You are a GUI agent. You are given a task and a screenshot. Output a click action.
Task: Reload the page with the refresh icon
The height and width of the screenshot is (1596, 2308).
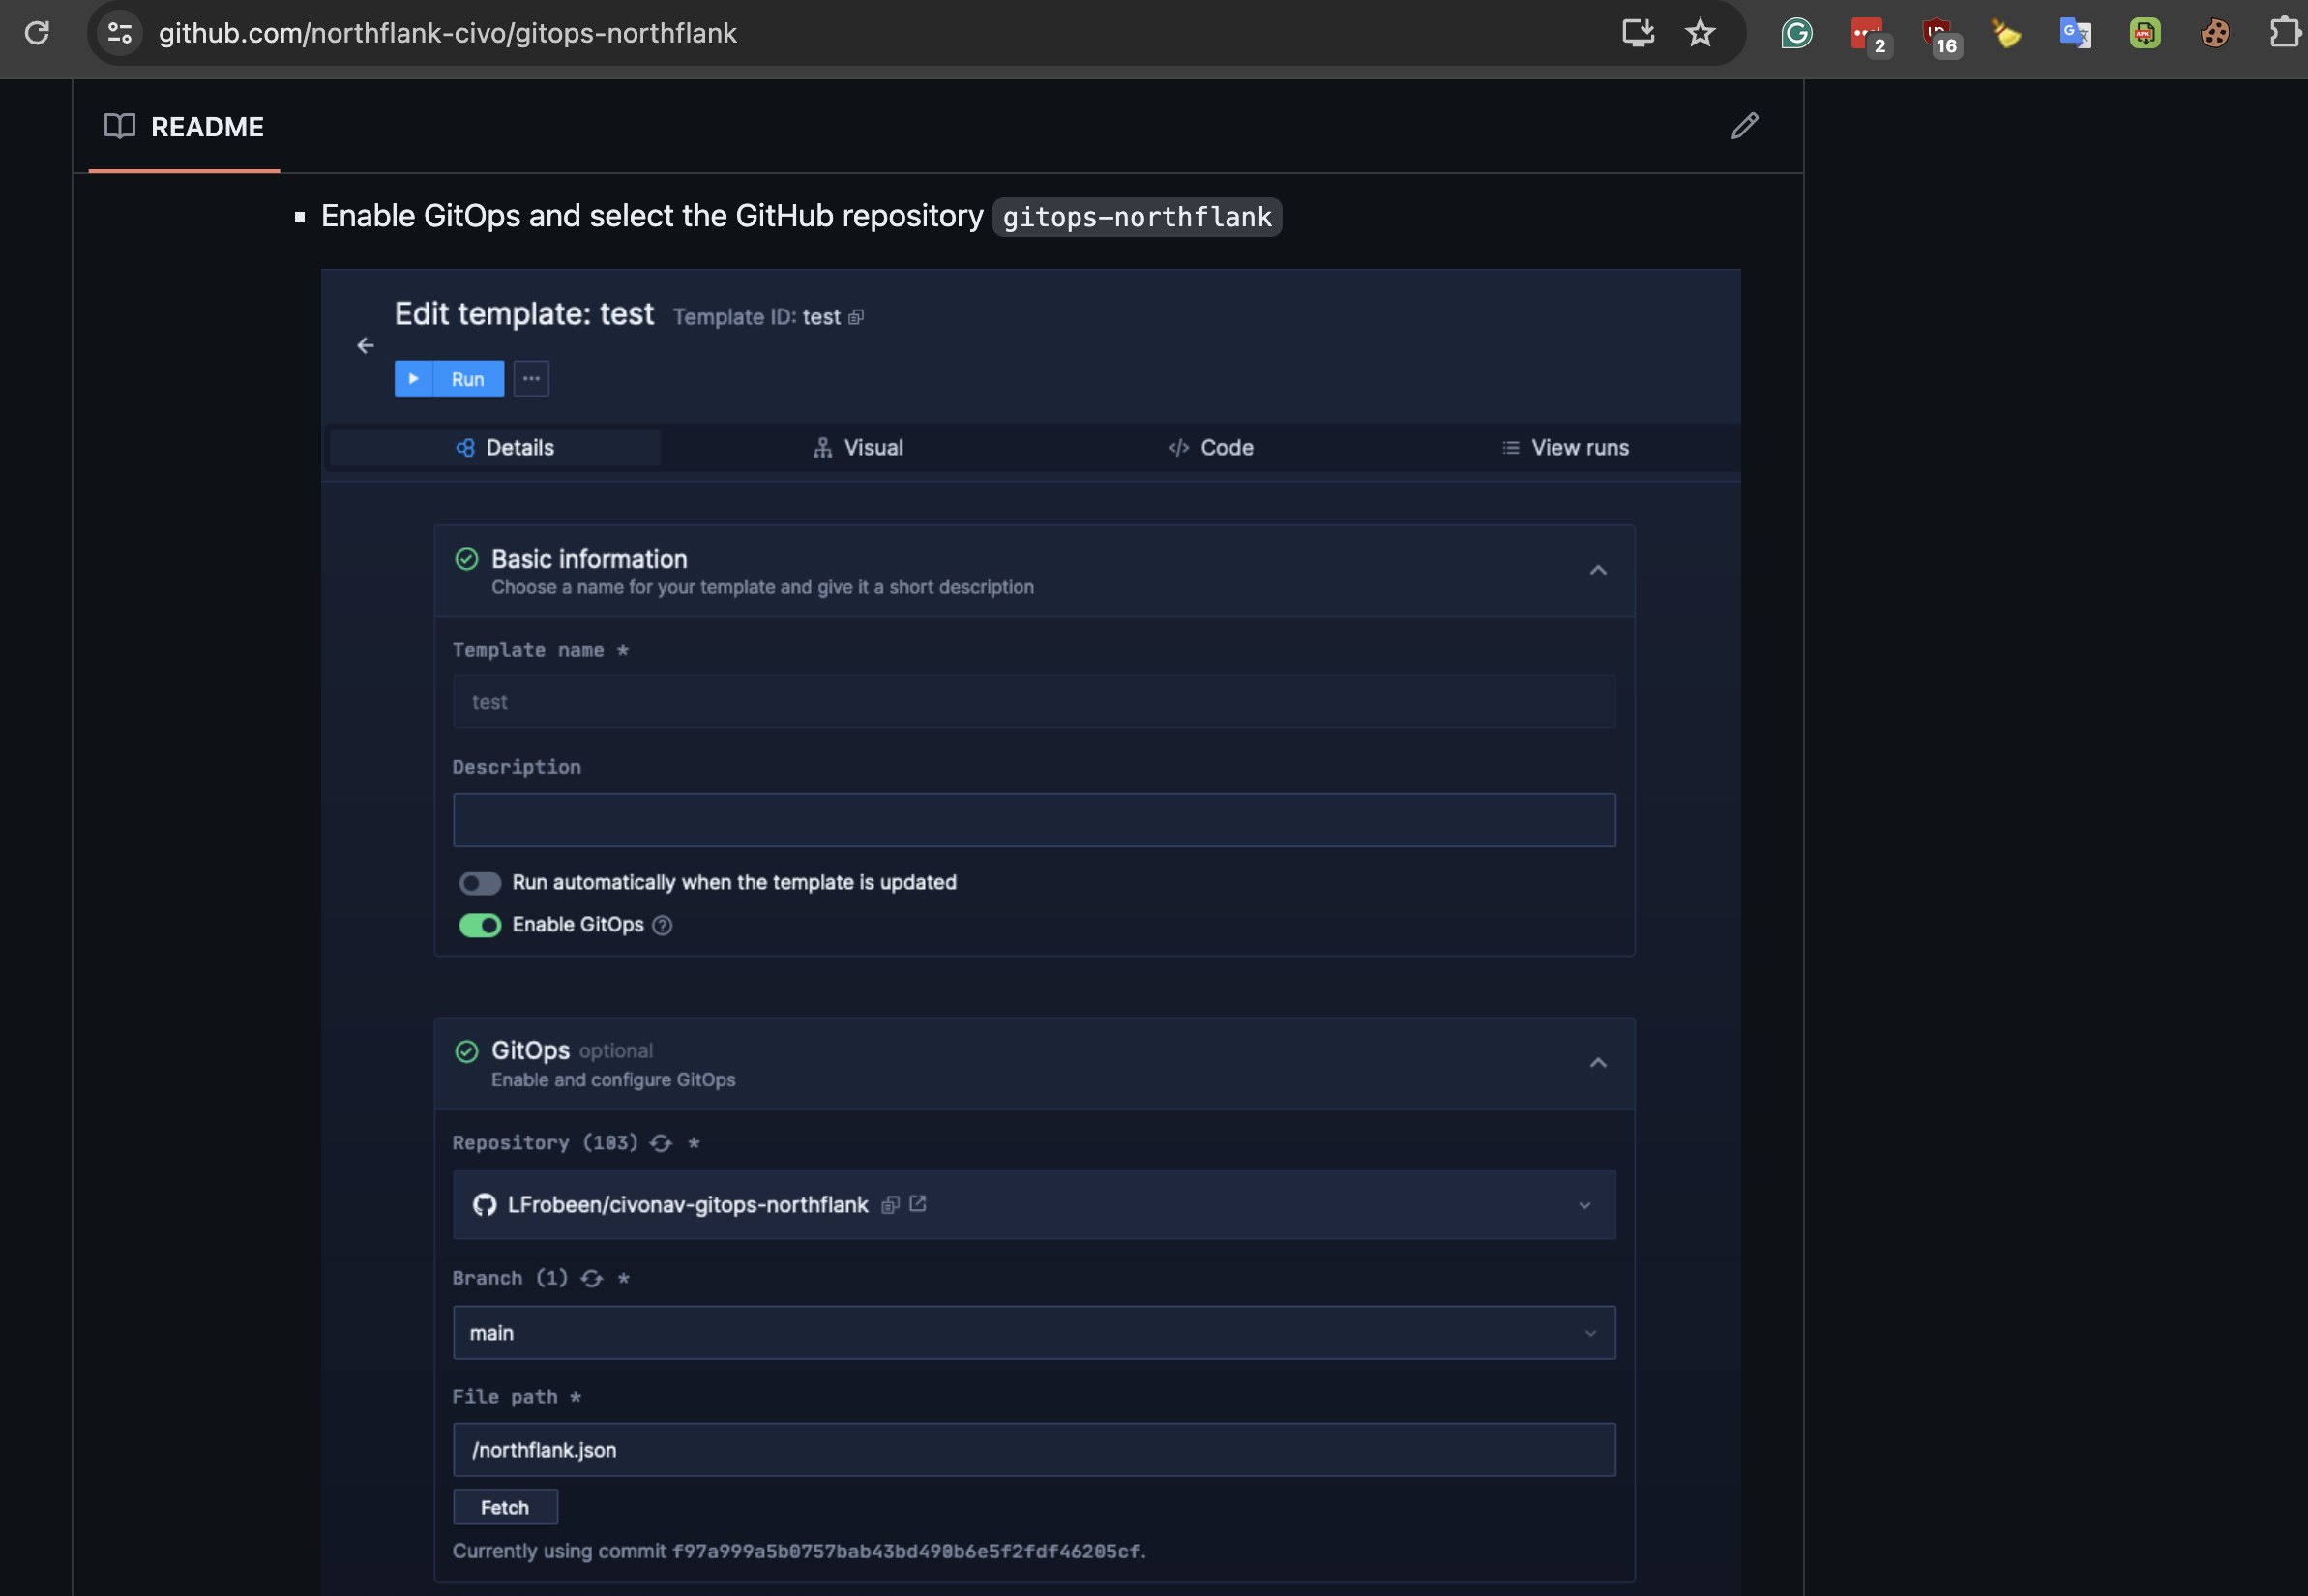(x=37, y=33)
